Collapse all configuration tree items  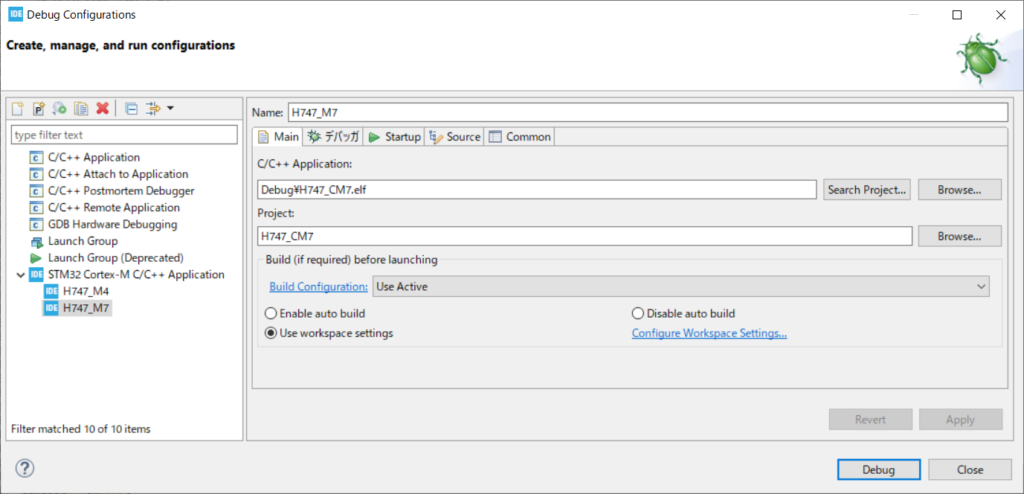coord(131,108)
